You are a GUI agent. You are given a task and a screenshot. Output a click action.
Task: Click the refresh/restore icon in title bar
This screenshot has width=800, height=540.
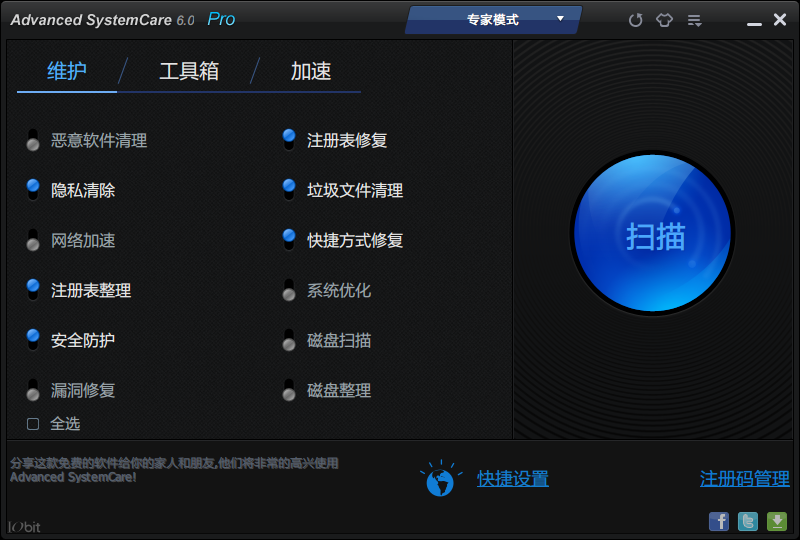635,20
